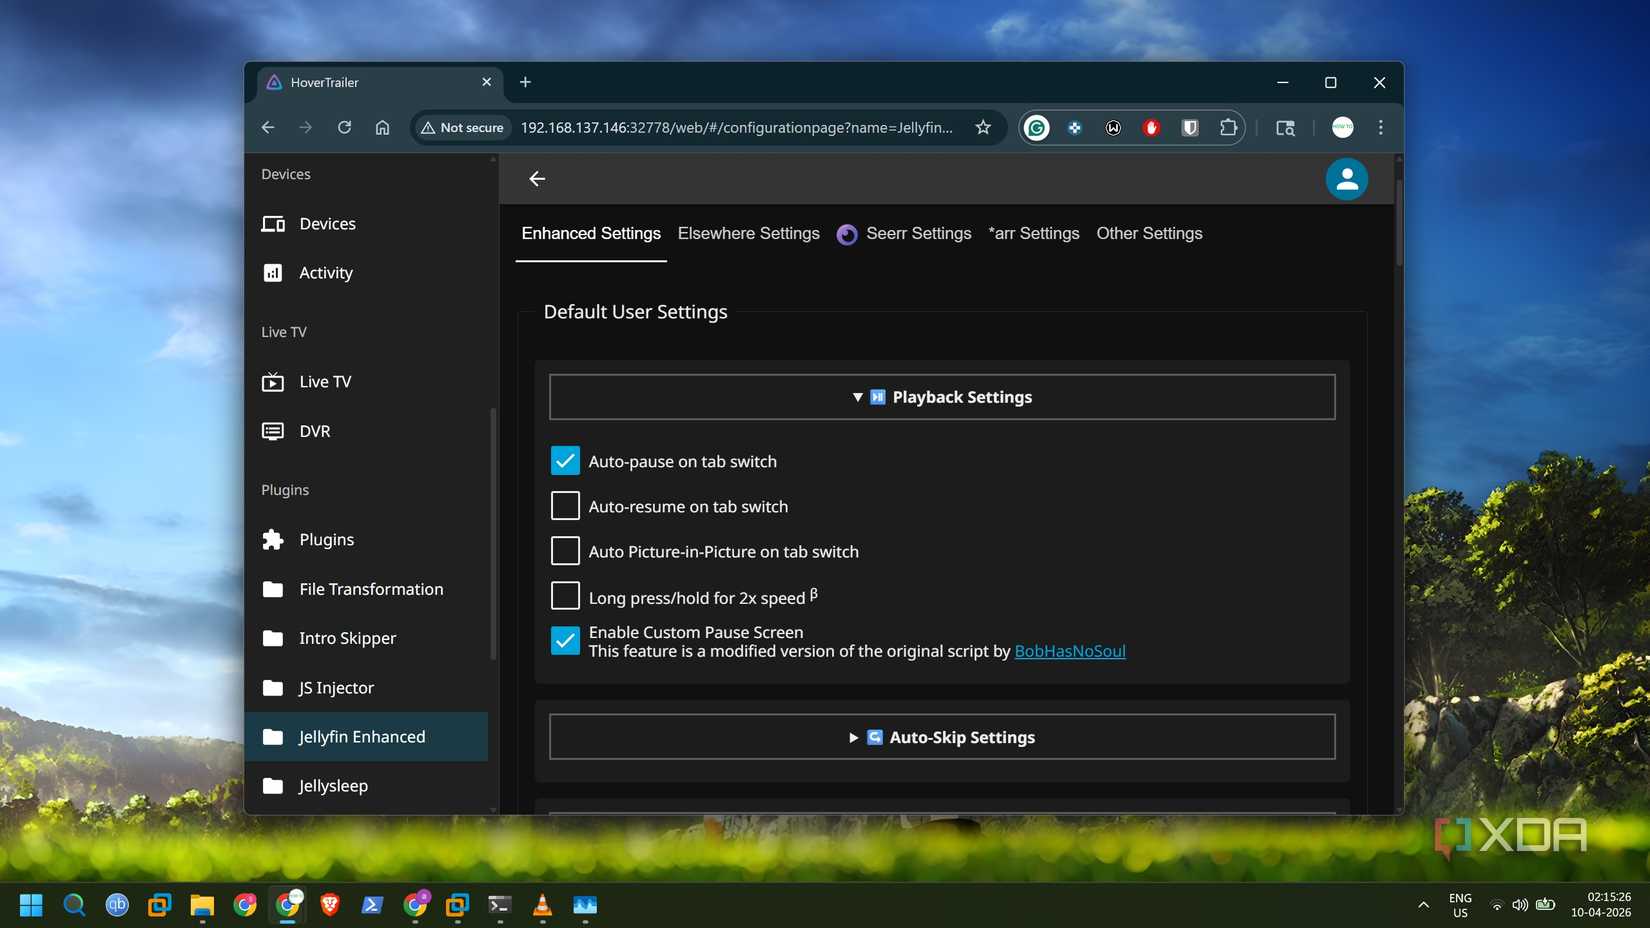This screenshot has width=1650, height=928.
Task: Open the Intro Skipper plugin
Action: [x=366, y=638]
